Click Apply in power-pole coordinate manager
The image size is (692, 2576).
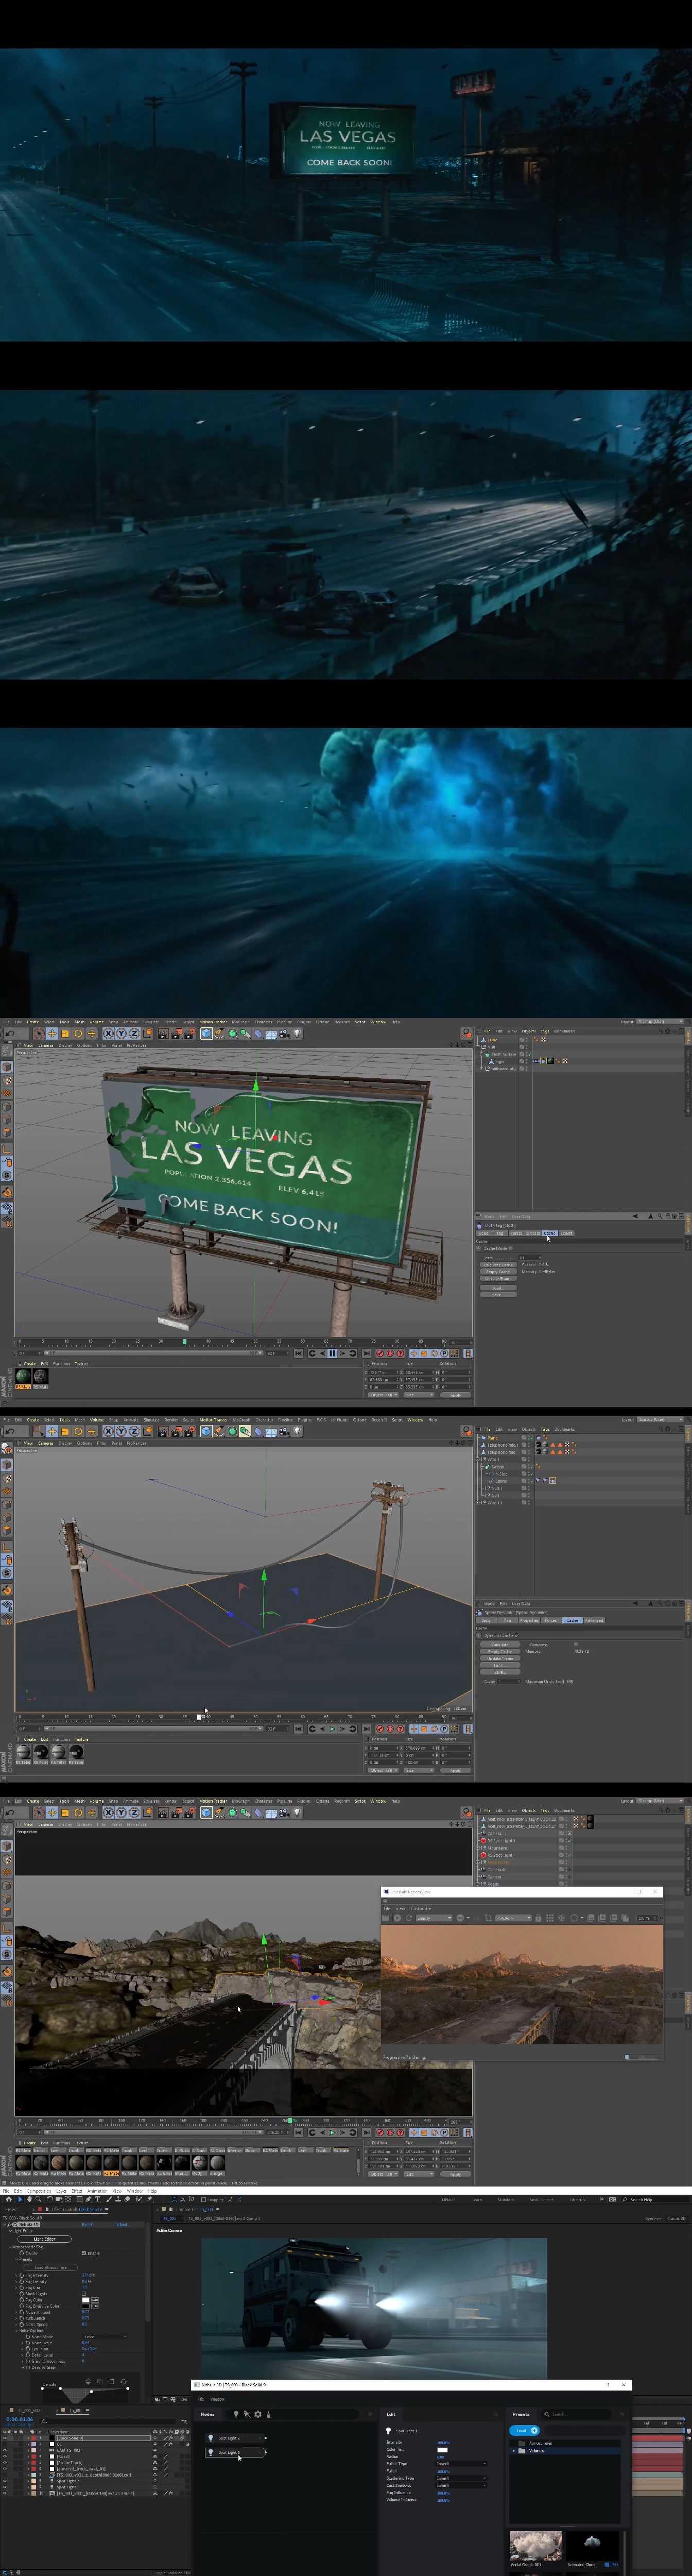pos(456,1771)
